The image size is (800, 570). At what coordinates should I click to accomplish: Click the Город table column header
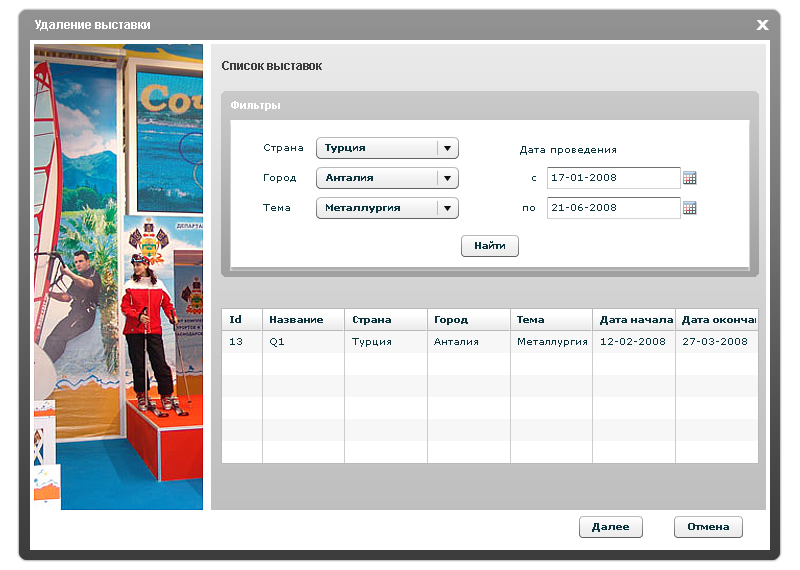pos(468,320)
